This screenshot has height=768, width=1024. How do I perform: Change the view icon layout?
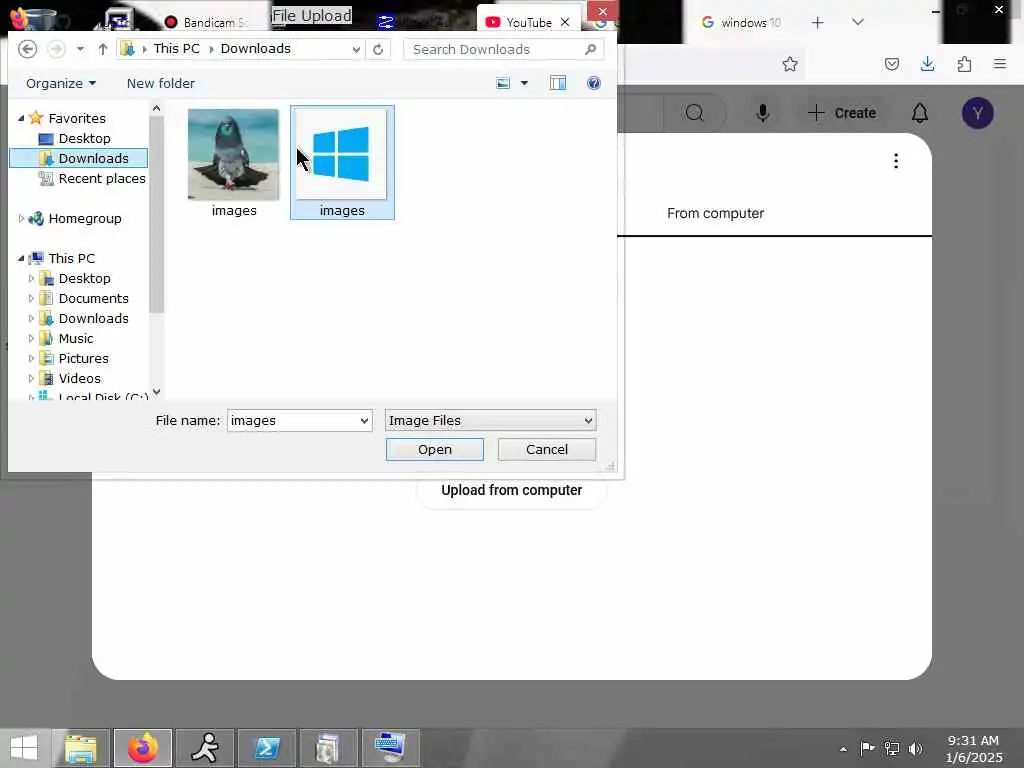click(x=502, y=83)
